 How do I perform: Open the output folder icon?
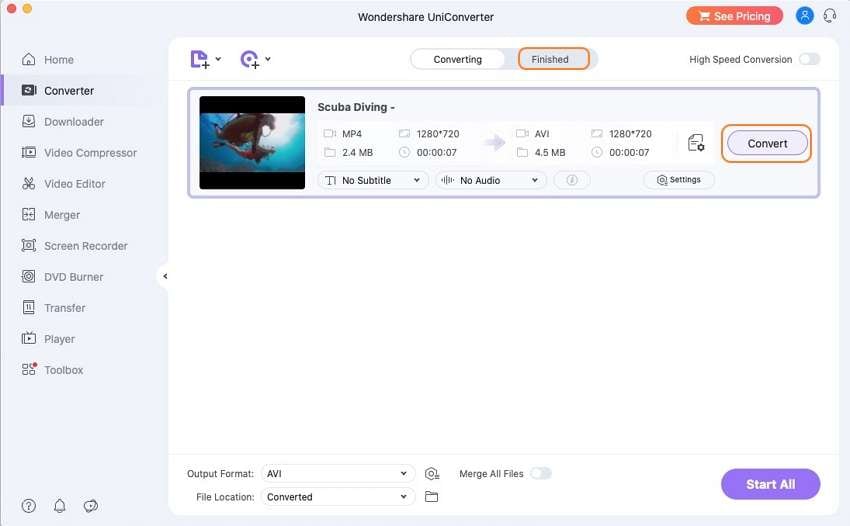pyautogui.click(x=432, y=497)
